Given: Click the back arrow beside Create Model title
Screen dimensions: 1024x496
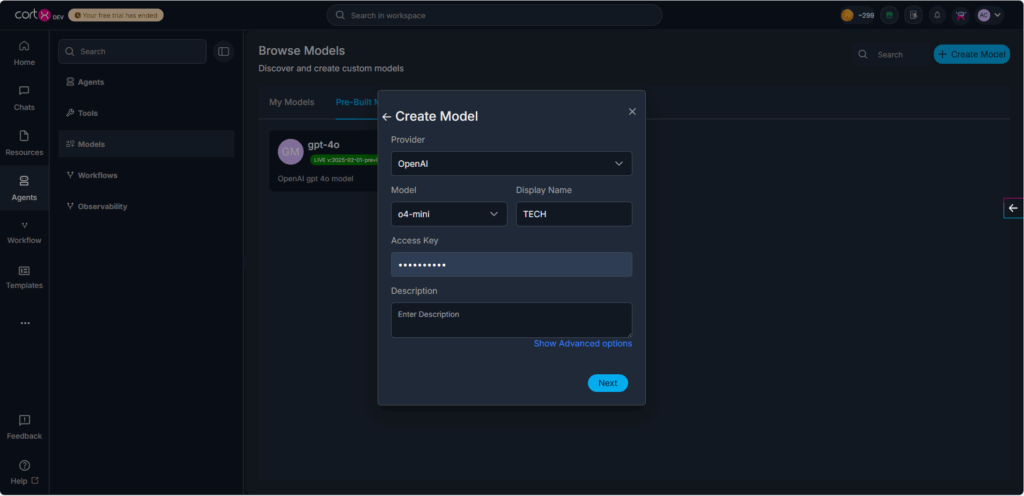Looking at the screenshot, I should pyautogui.click(x=386, y=117).
